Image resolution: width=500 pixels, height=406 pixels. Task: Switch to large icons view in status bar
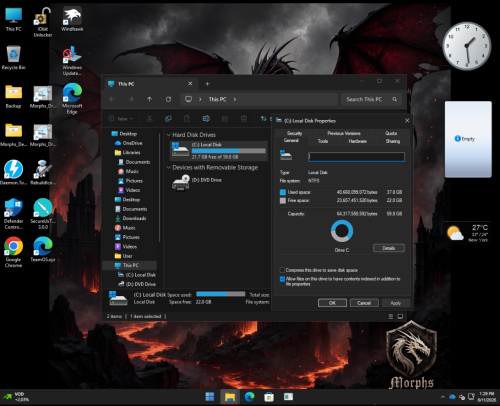pos(400,316)
